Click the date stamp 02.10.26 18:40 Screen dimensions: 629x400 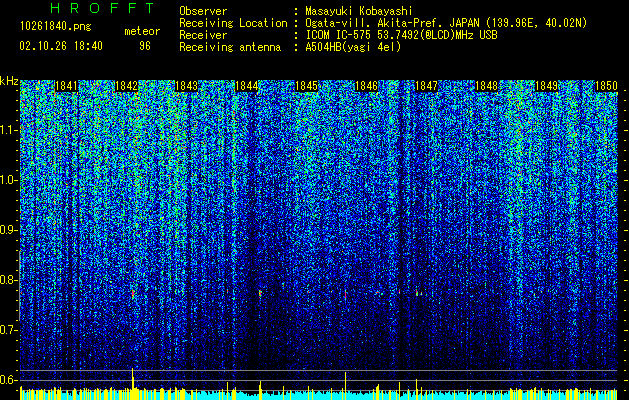coord(61,46)
